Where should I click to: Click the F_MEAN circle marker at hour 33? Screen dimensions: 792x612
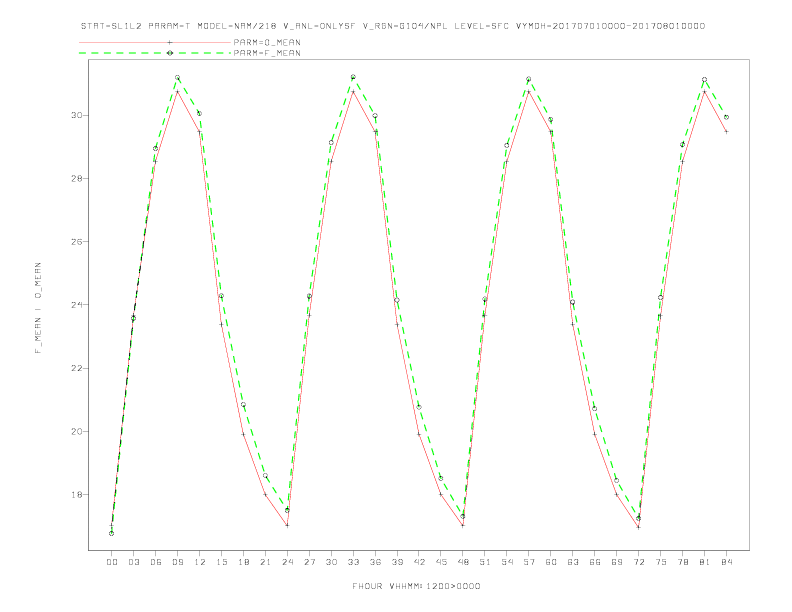[353, 77]
